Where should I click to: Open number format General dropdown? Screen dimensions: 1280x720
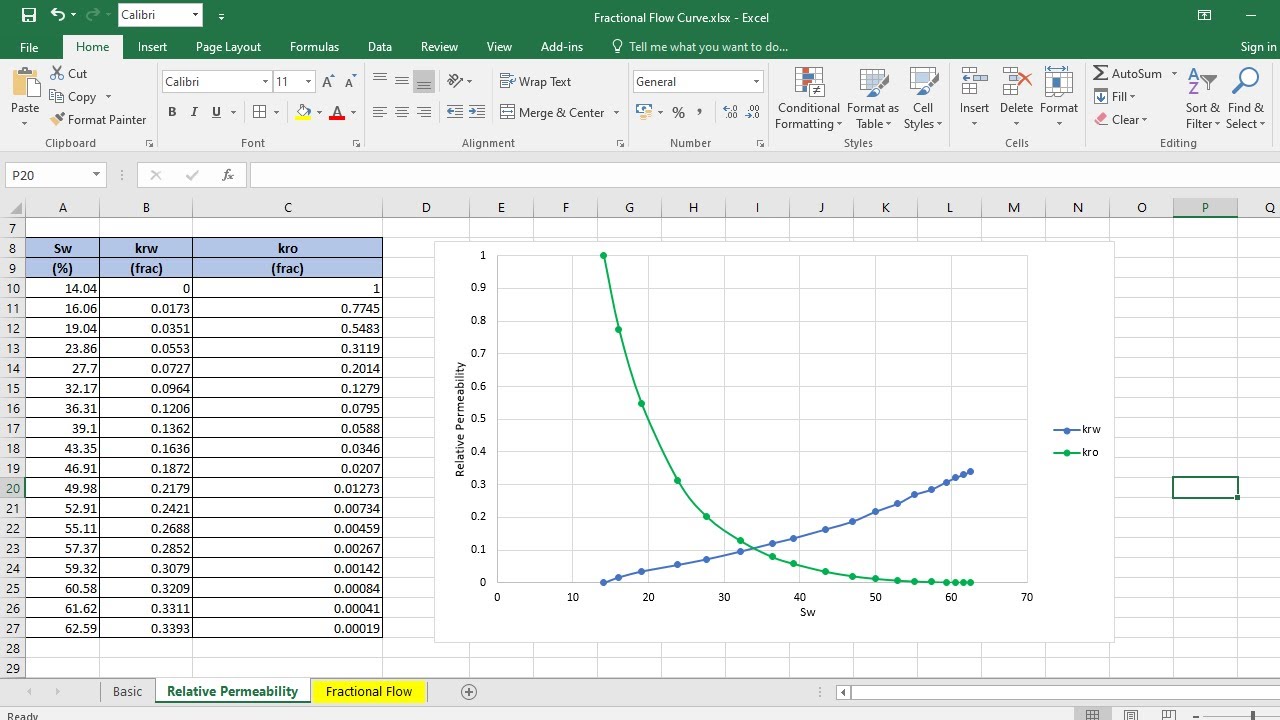[756, 82]
